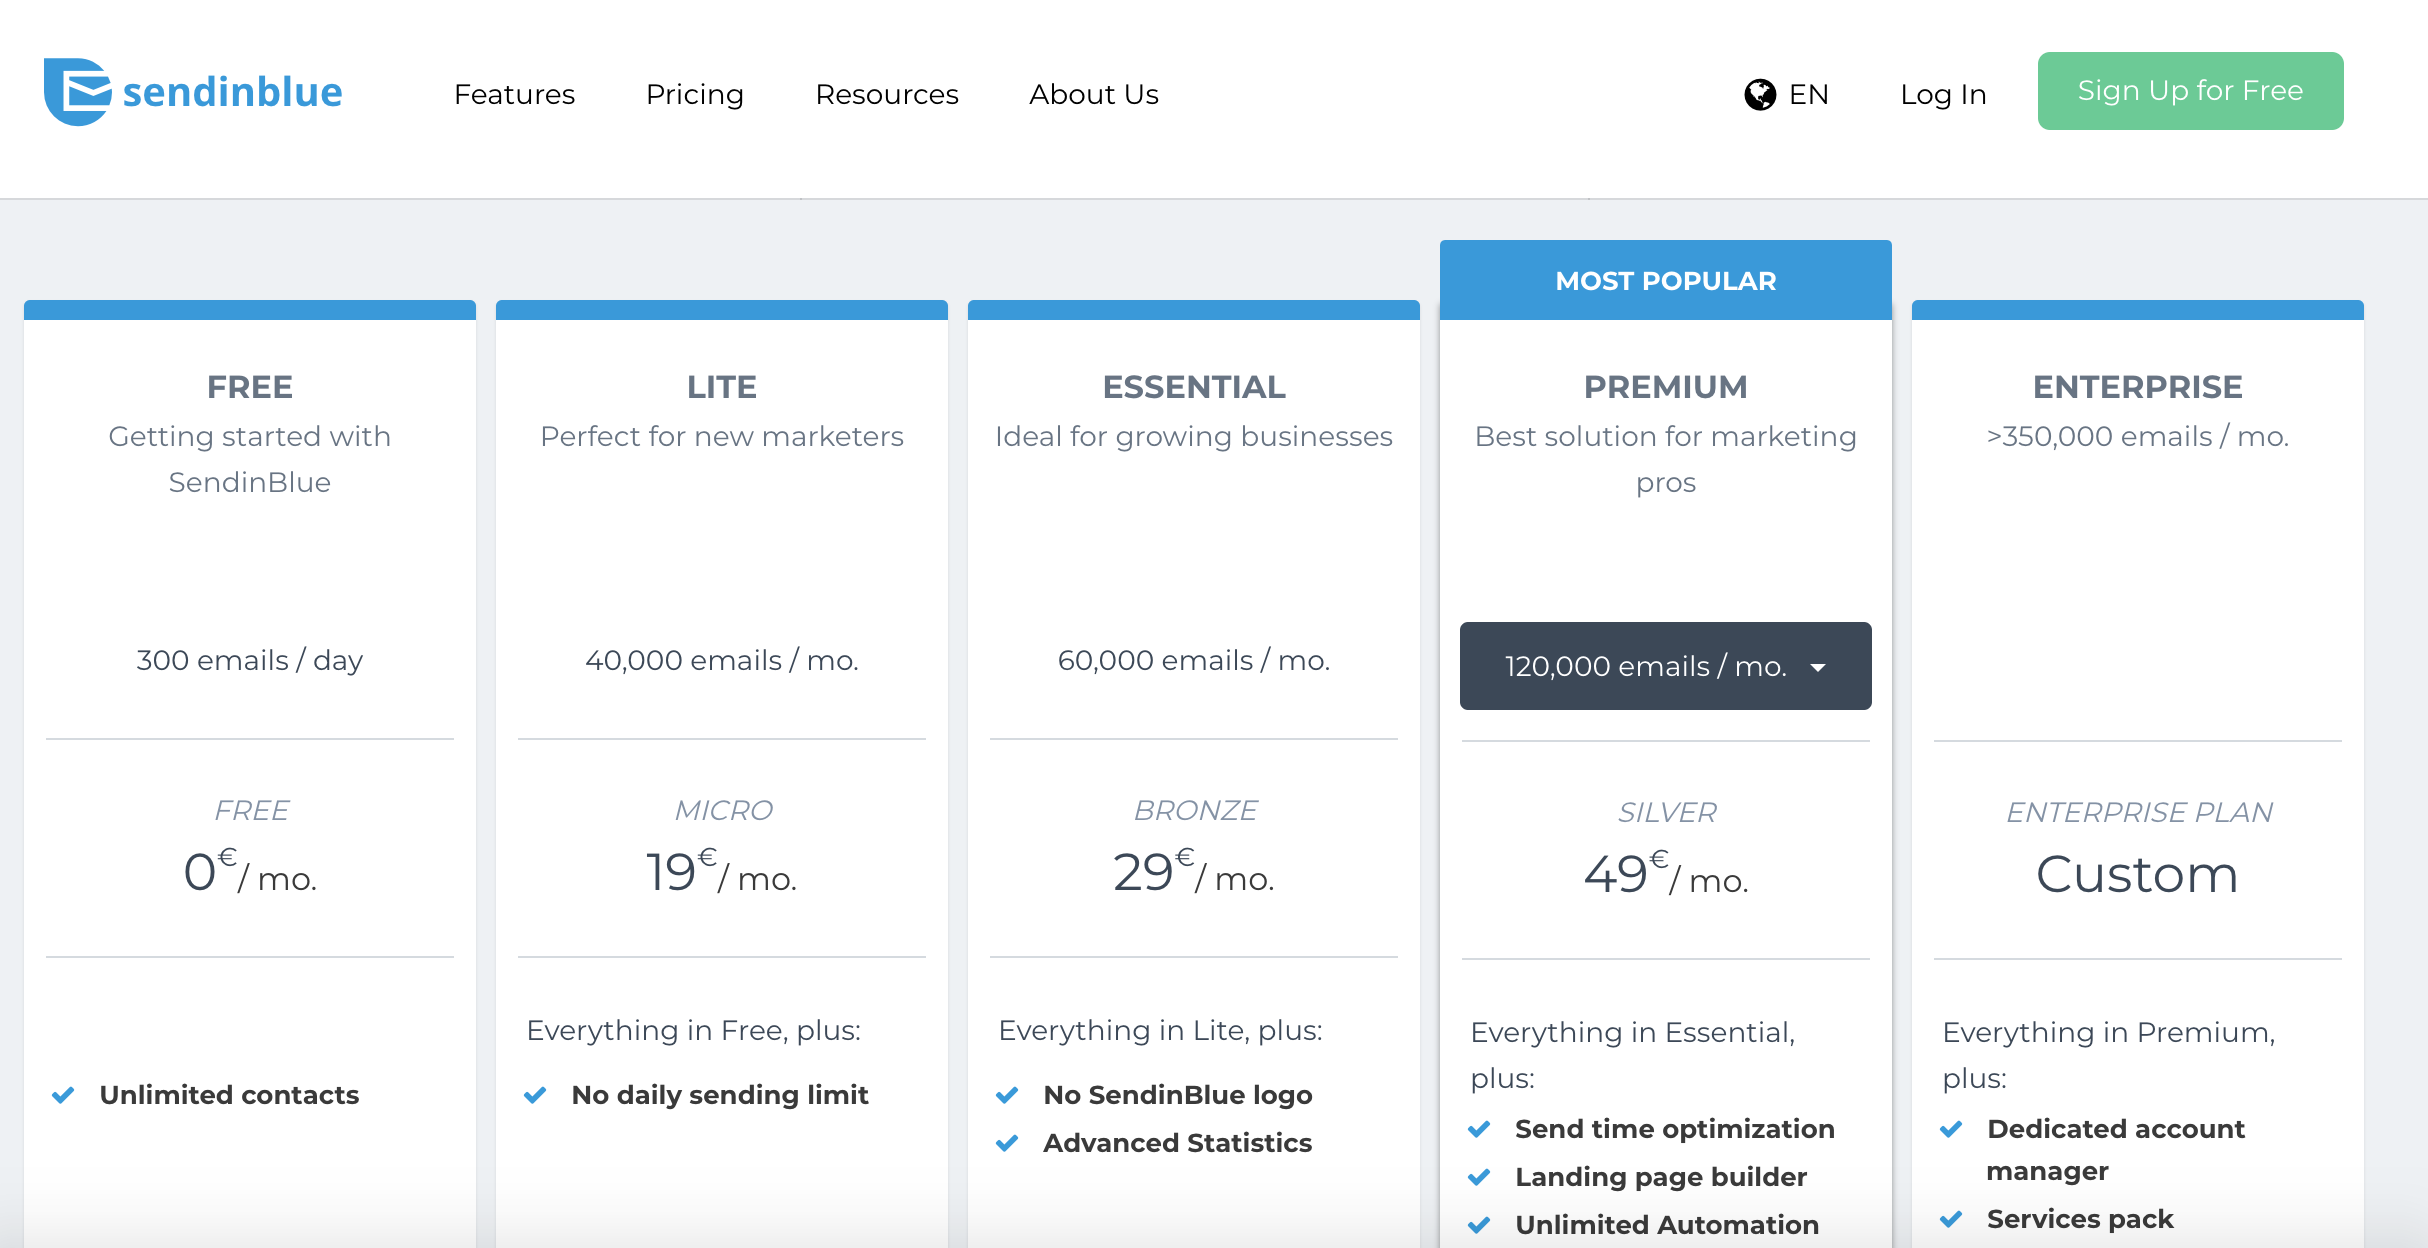Open the 120,000 emails / mo. dropdown

click(1666, 666)
